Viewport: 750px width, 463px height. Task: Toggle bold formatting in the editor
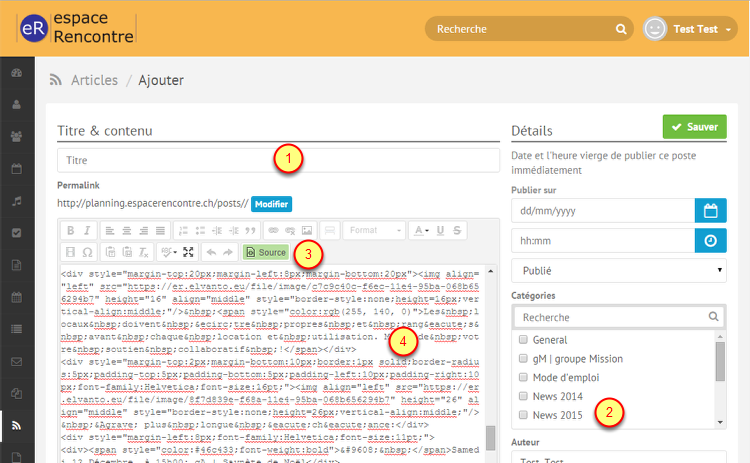point(71,230)
